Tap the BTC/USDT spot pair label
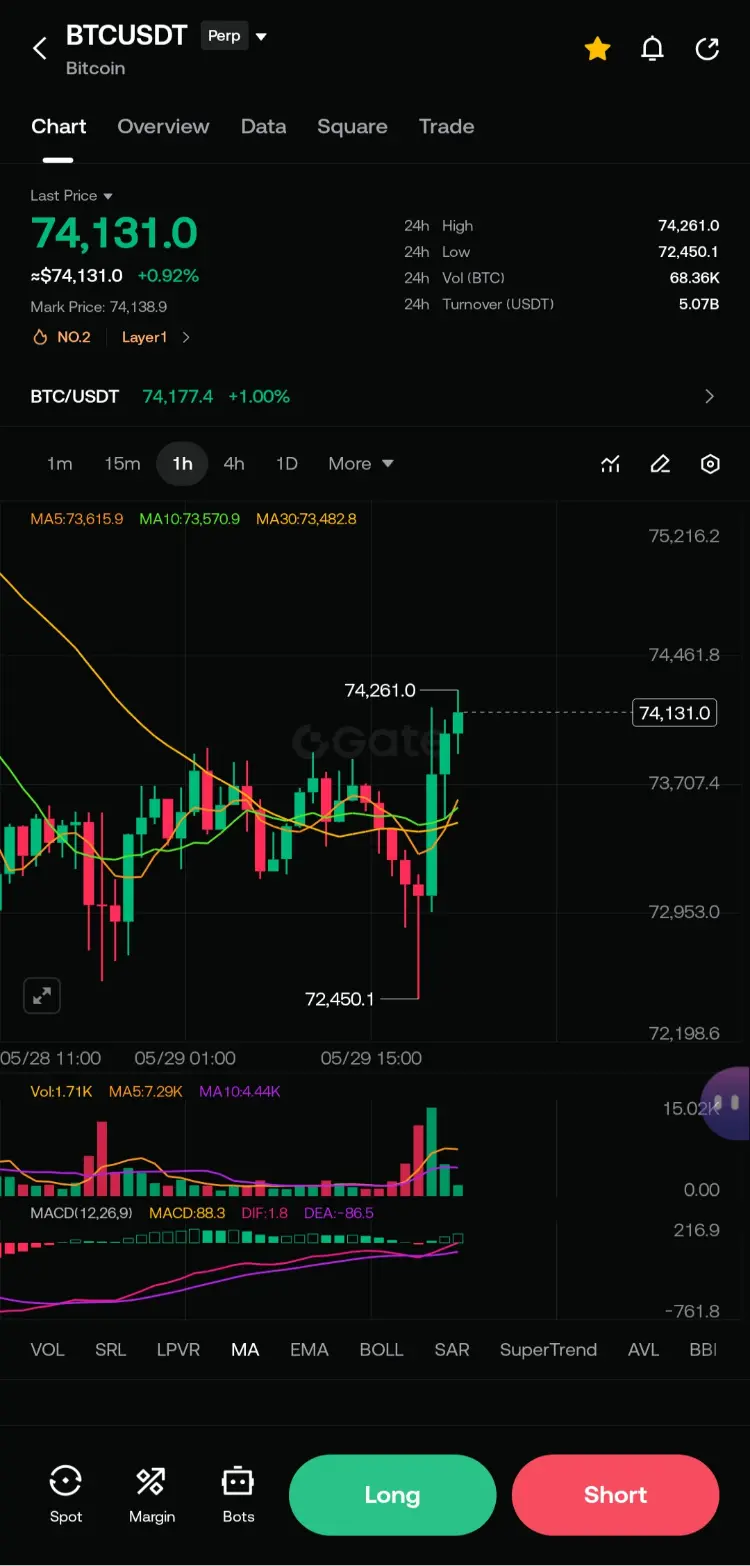The width and height of the screenshot is (750, 1566). (75, 396)
